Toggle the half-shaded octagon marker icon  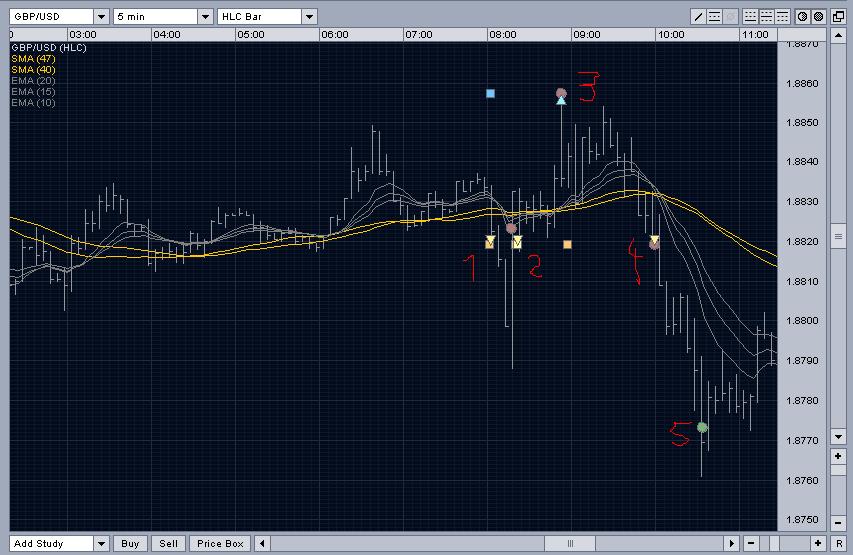click(802, 16)
